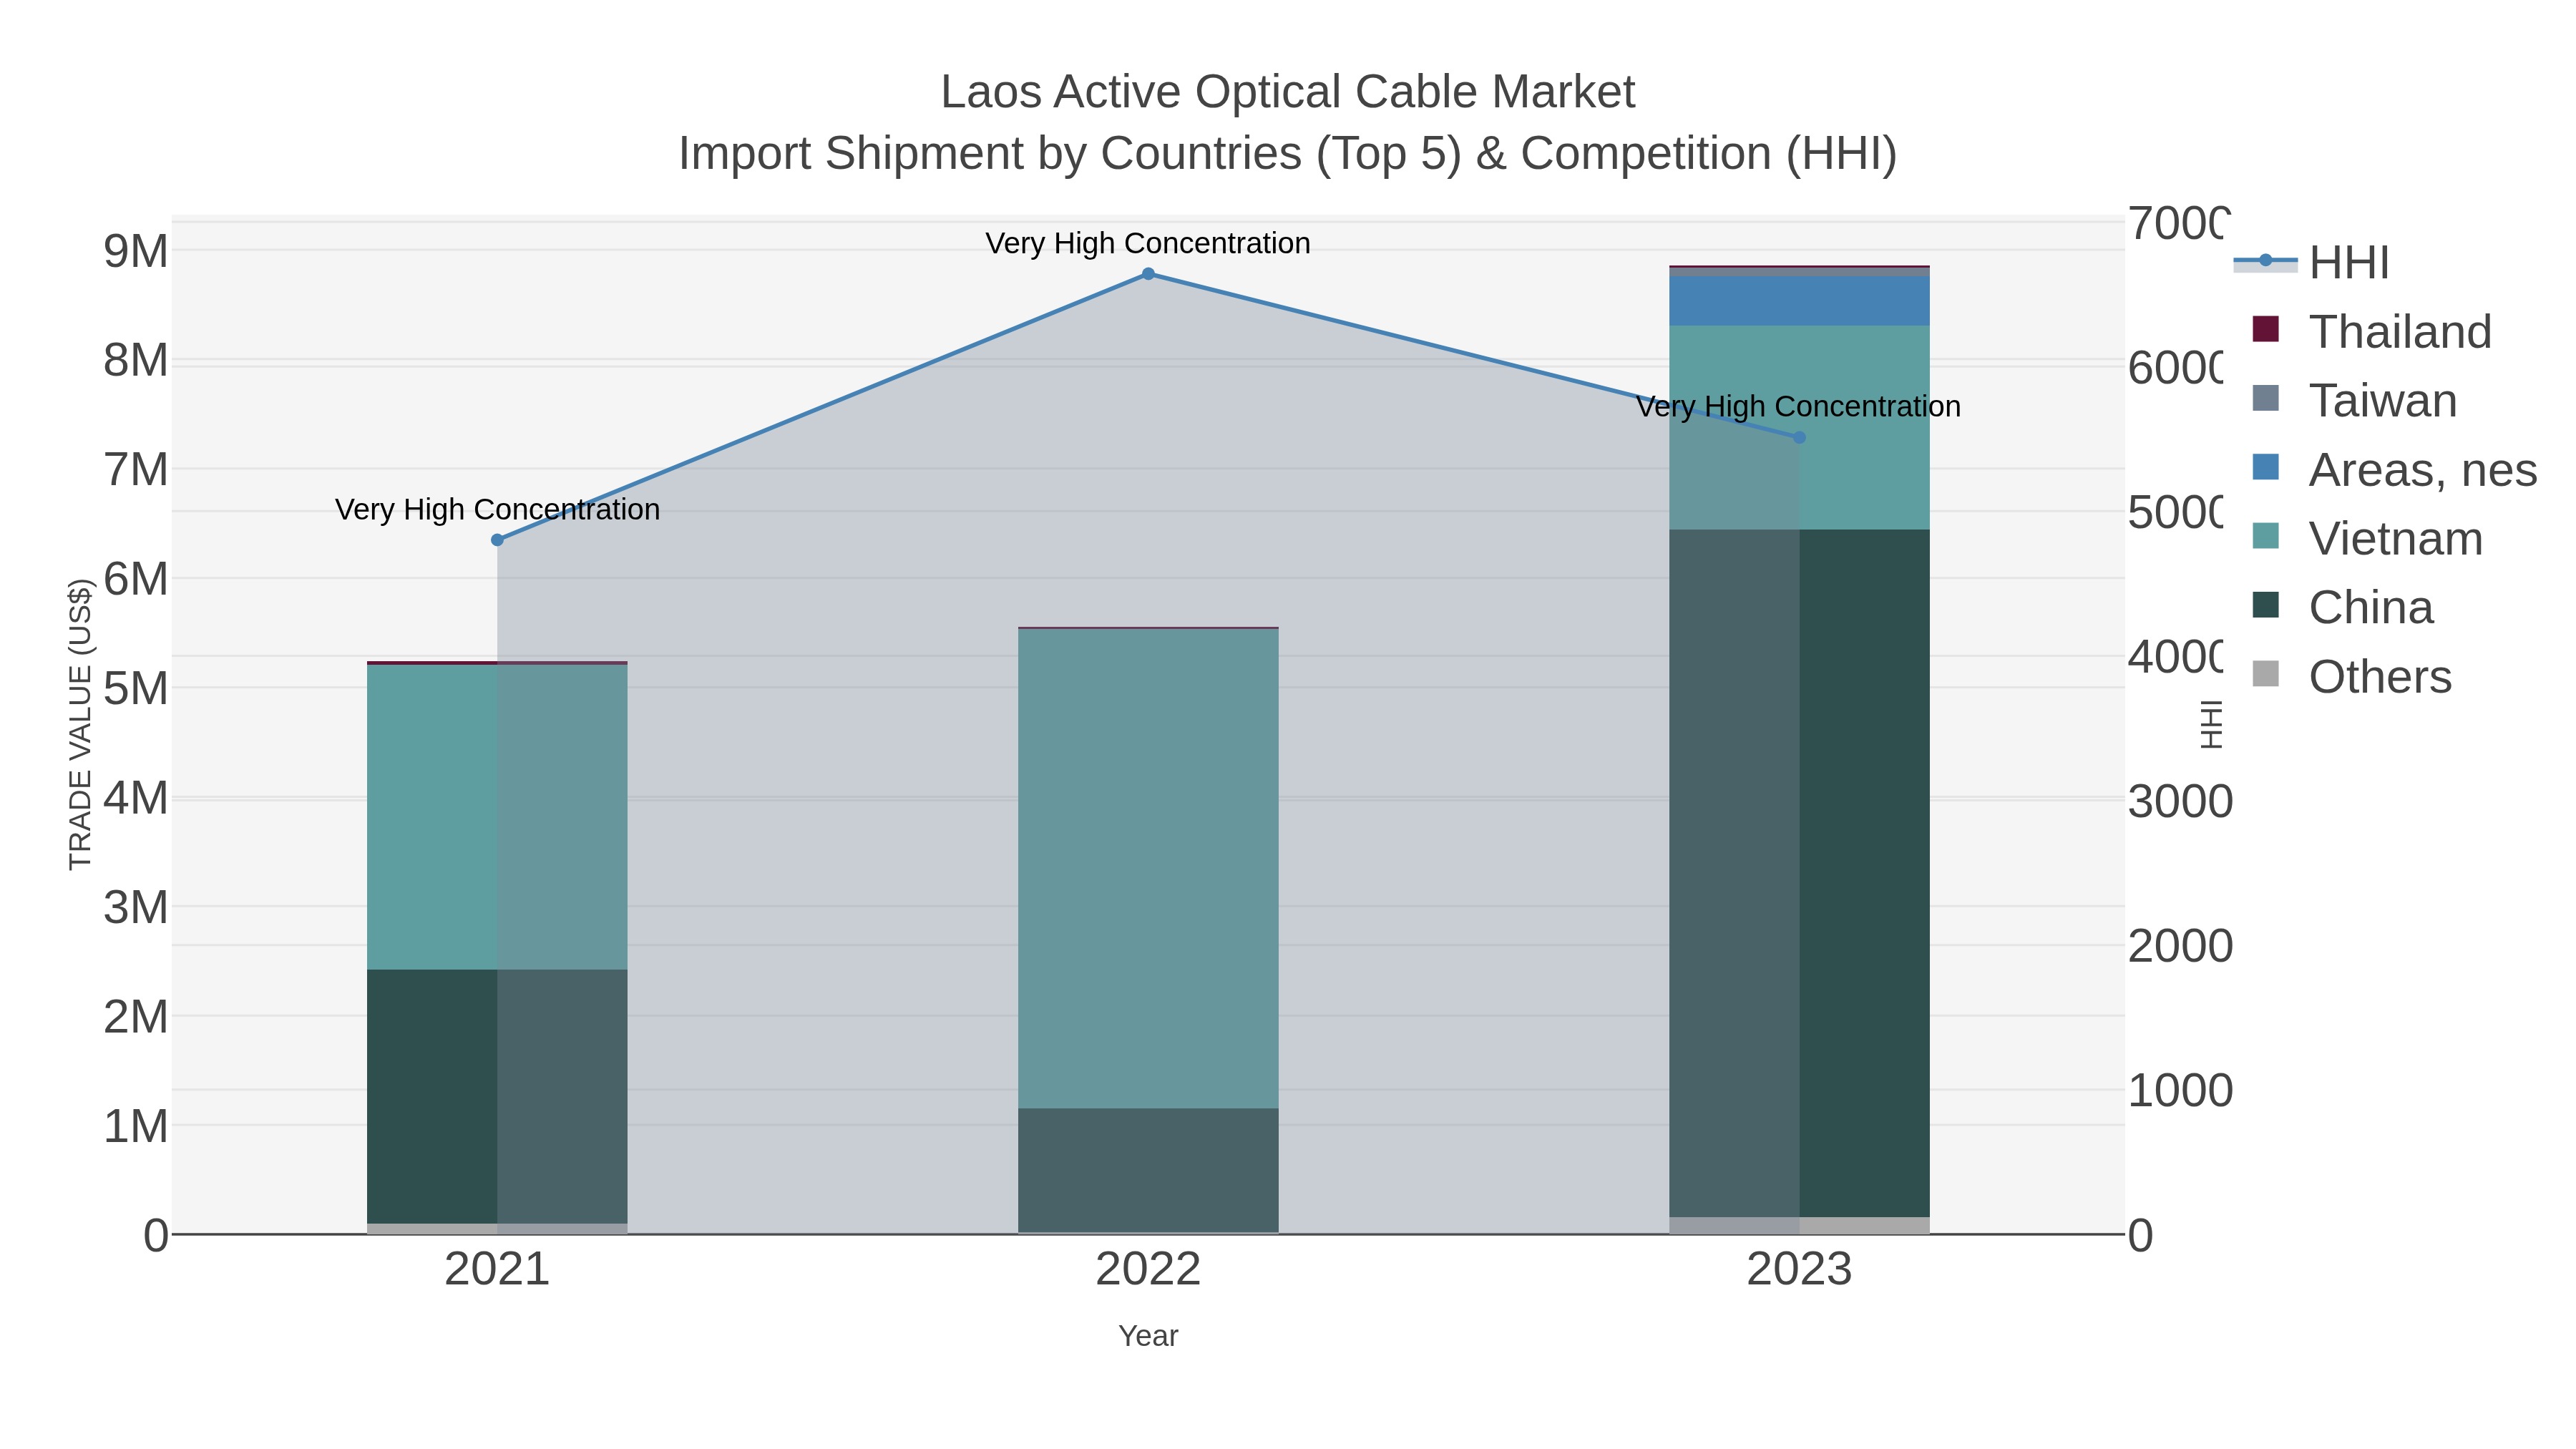The image size is (2576, 1449).
Task: Click the 2021 x-axis label
Action: pyautogui.click(x=497, y=1269)
